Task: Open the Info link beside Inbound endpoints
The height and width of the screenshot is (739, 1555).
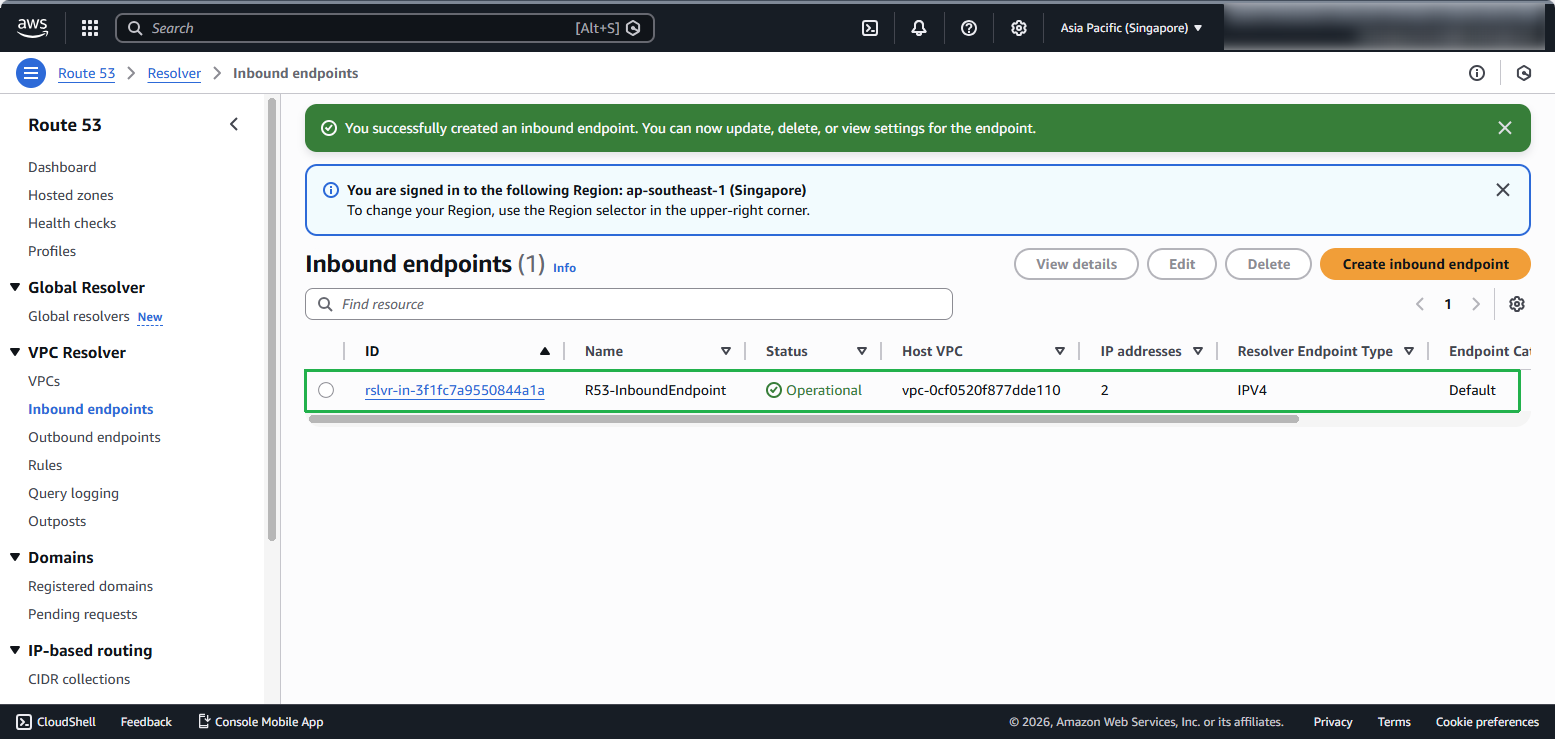Action: pos(564,268)
